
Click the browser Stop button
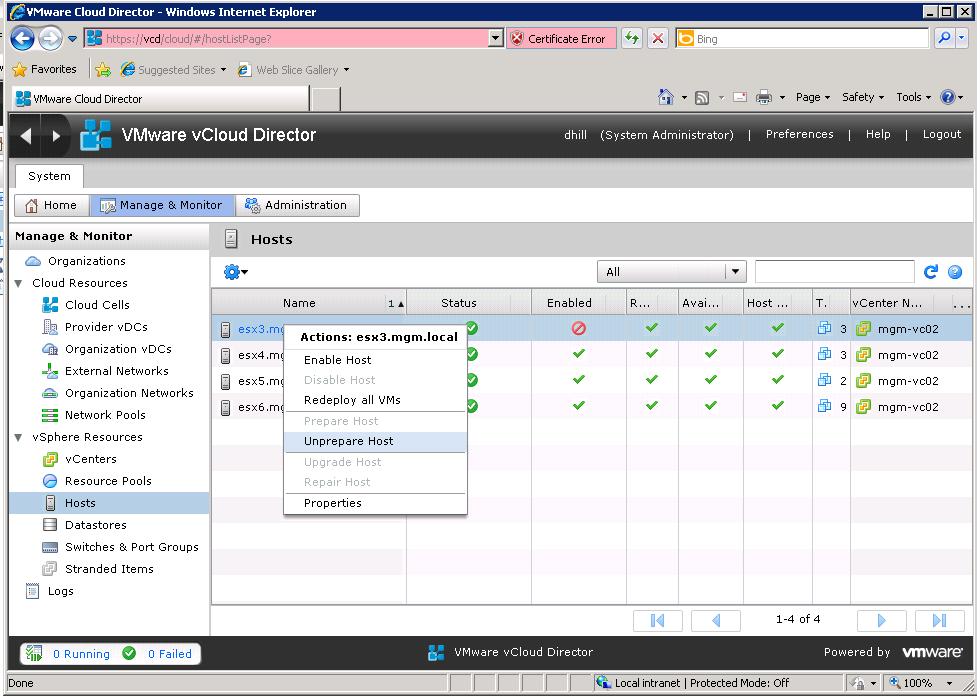[x=657, y=39]
